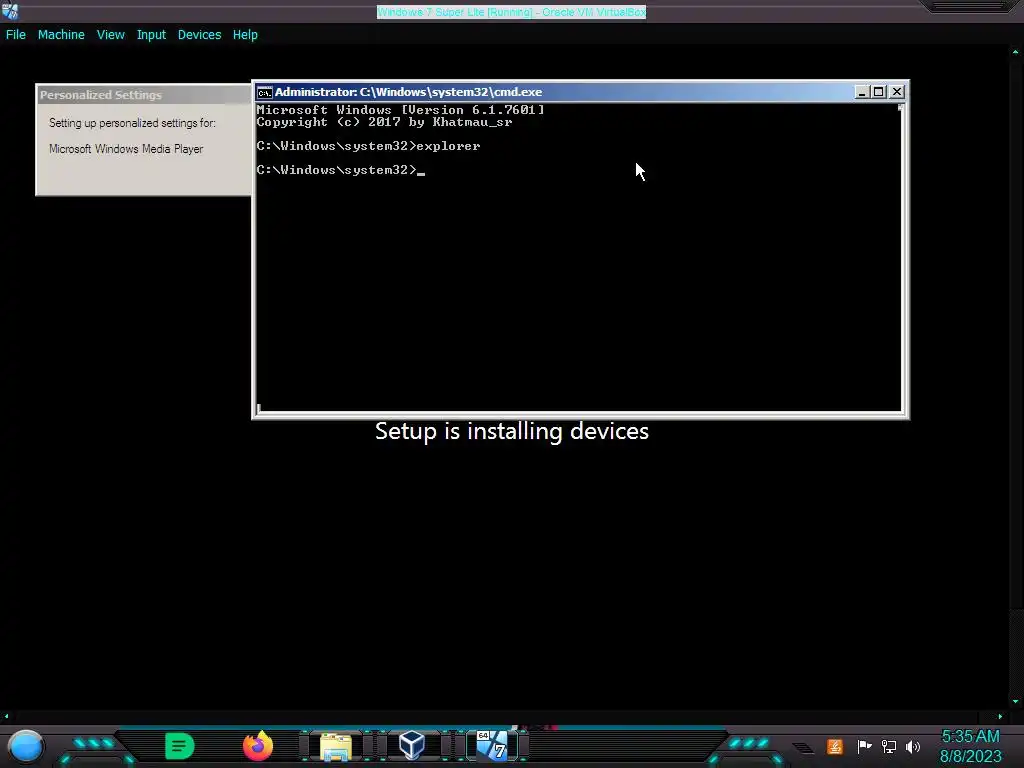
Task: Open the Help menu
Action: click(245, 35)
